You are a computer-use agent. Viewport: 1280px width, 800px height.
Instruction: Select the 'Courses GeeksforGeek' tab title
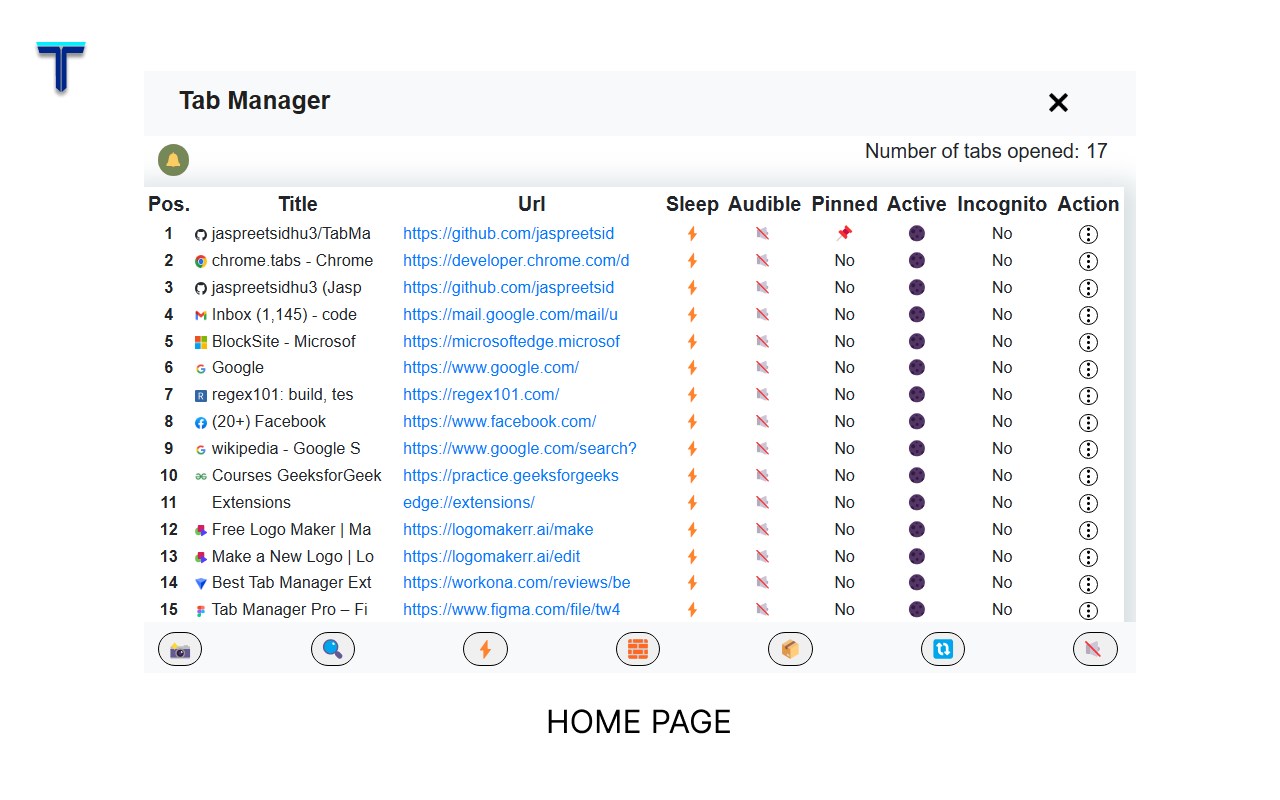pyautogui.click(x=297, y=475)
